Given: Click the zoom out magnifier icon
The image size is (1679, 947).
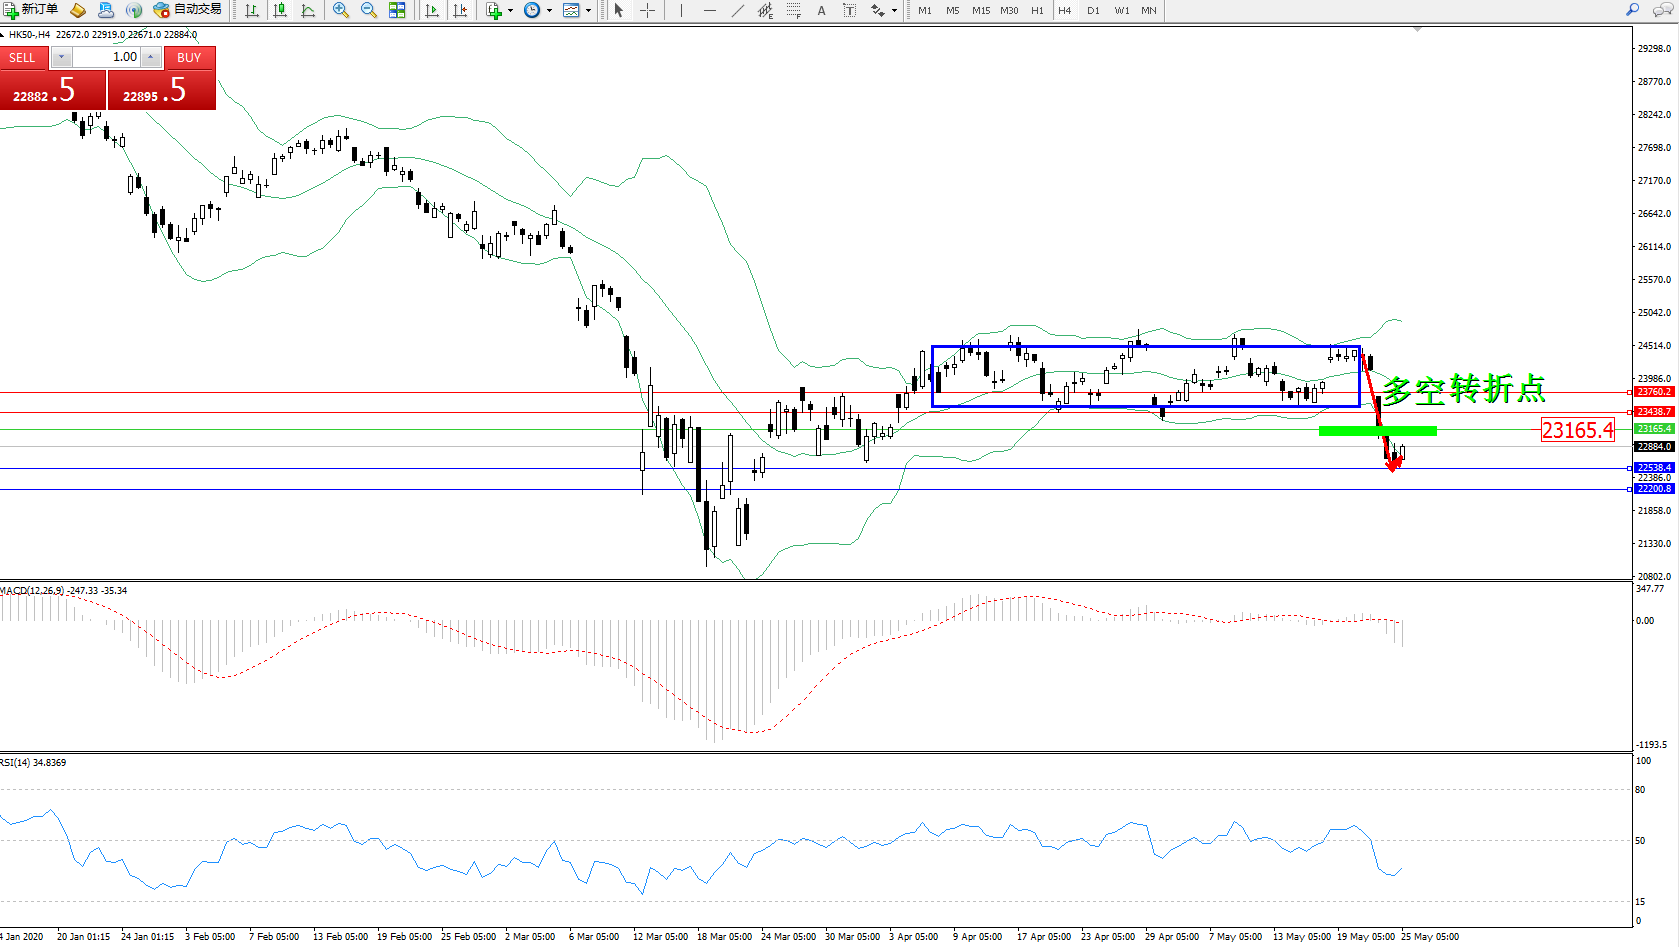Looking at the screenshot, I should click(369, 10).
